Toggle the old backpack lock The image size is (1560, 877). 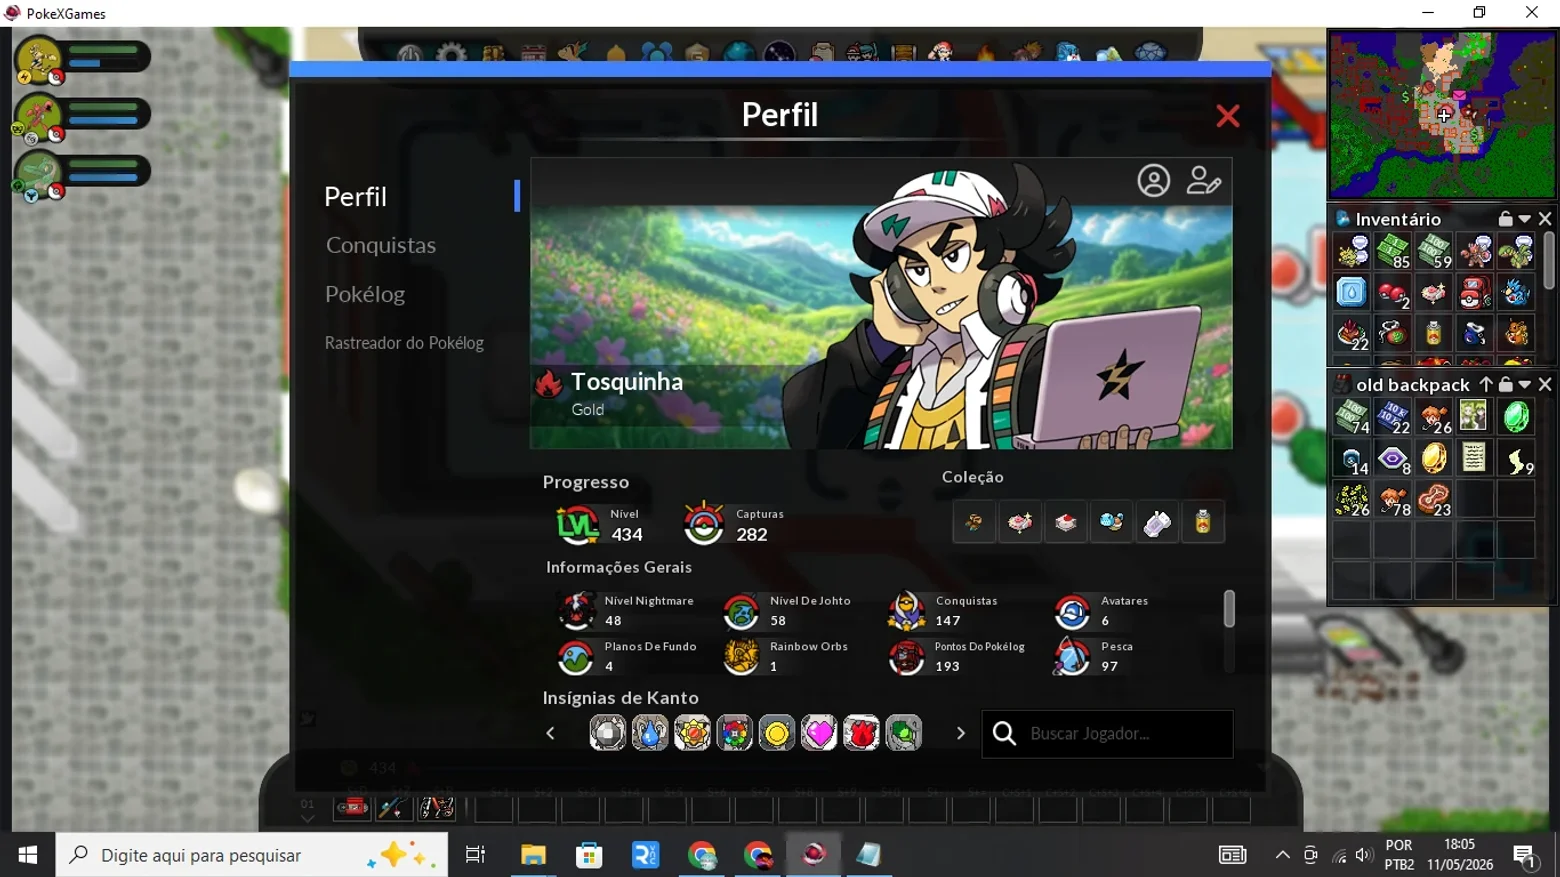1505,385
